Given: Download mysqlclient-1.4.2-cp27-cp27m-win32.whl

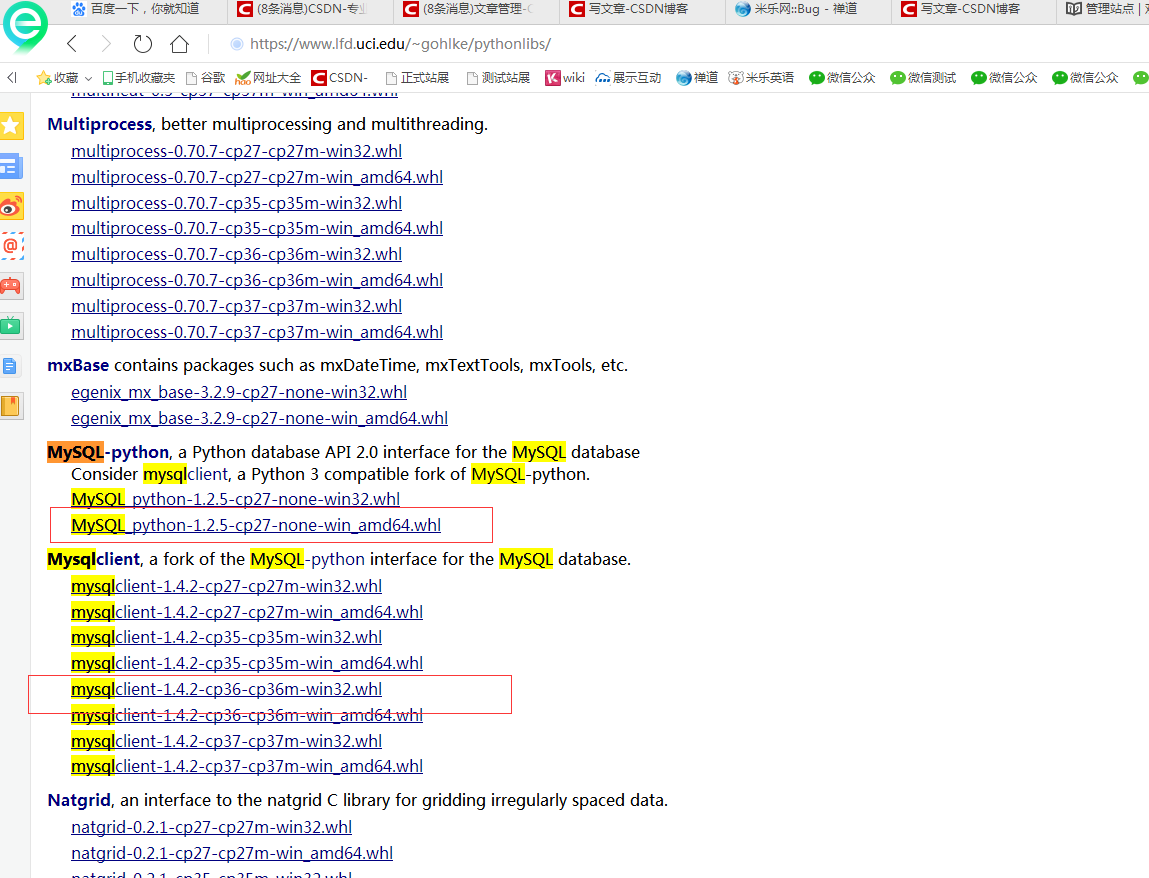Looking at the screenshot, I should (x=226, y=586).
